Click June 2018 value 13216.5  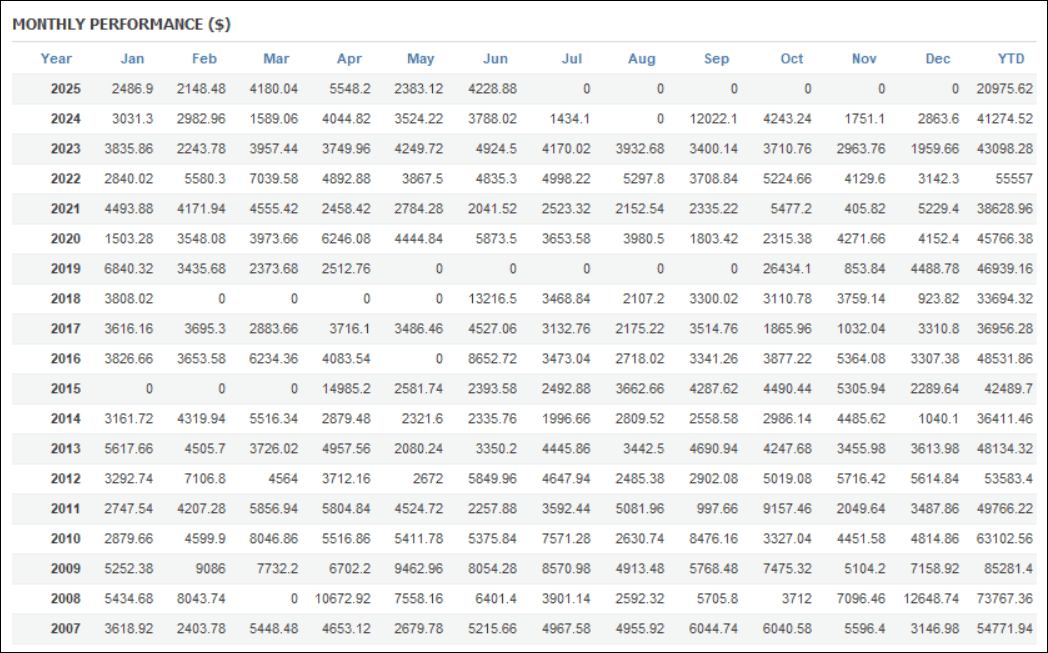pos(492,299)
